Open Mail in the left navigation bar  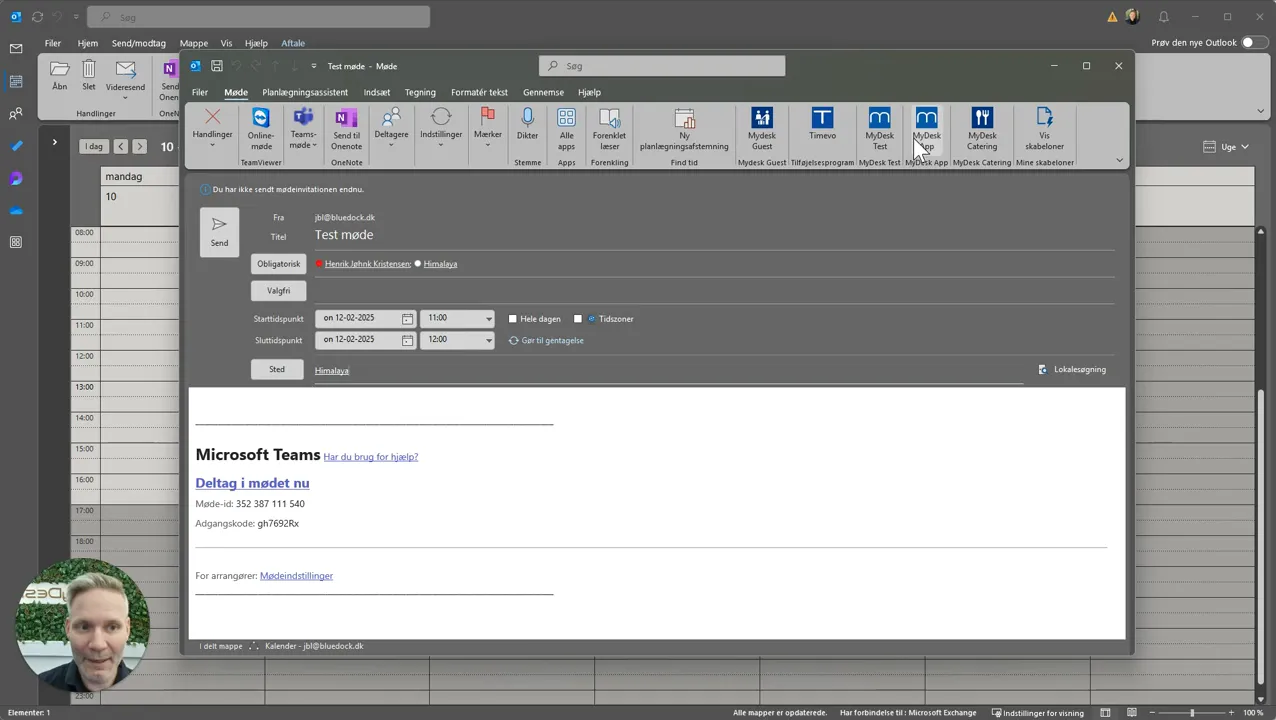(16, 49)
